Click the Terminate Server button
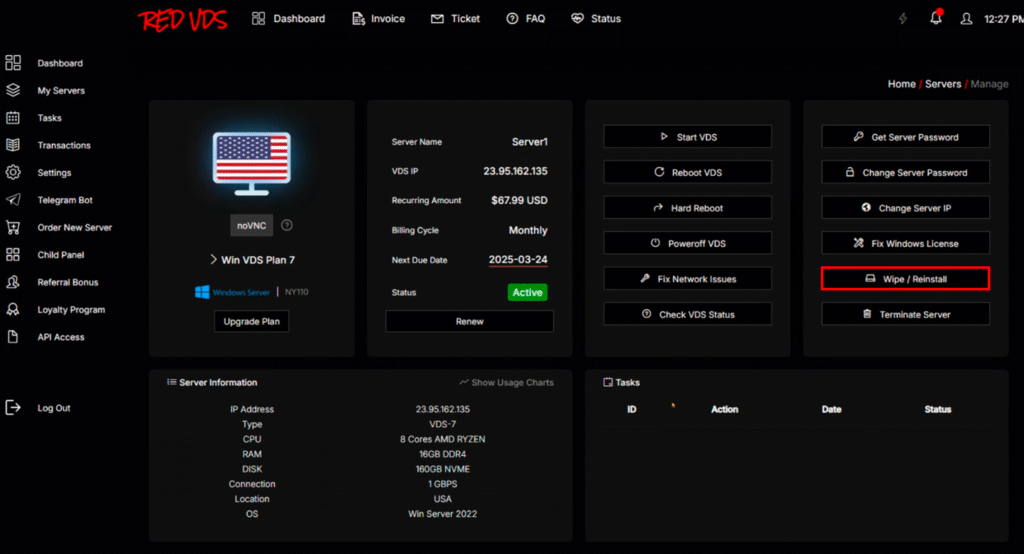 [x=906, y=314]
